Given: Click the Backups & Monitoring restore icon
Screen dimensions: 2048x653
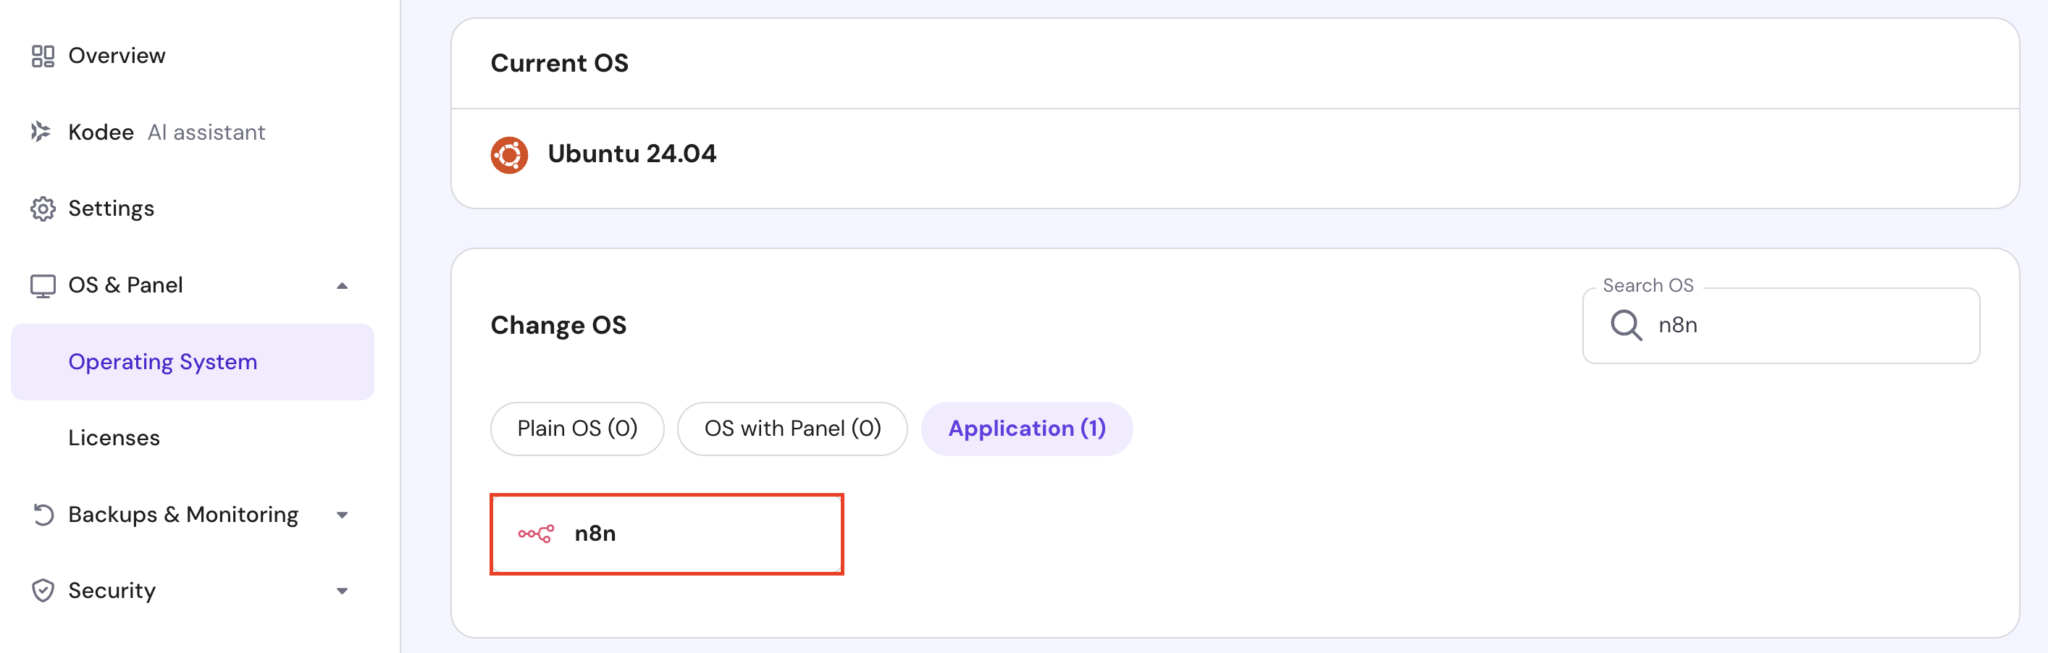Looking at the screenshot, I should pos(42,514).
